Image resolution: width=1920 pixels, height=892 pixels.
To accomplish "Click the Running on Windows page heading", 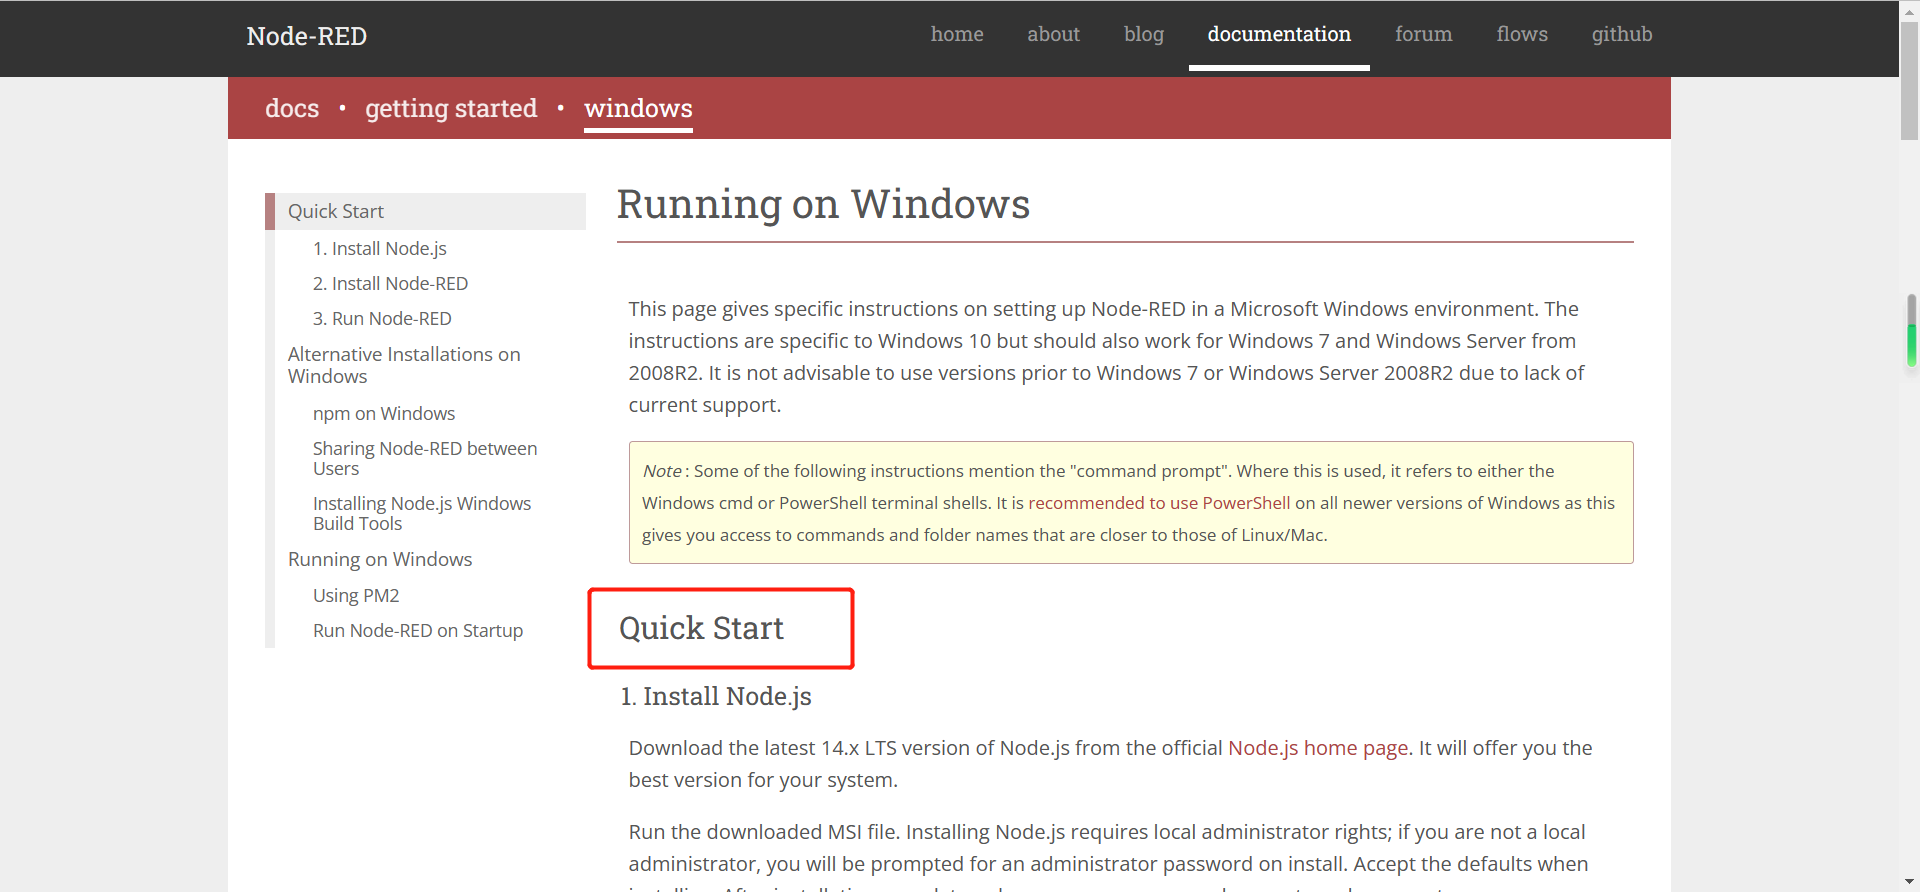I will 823,204.
